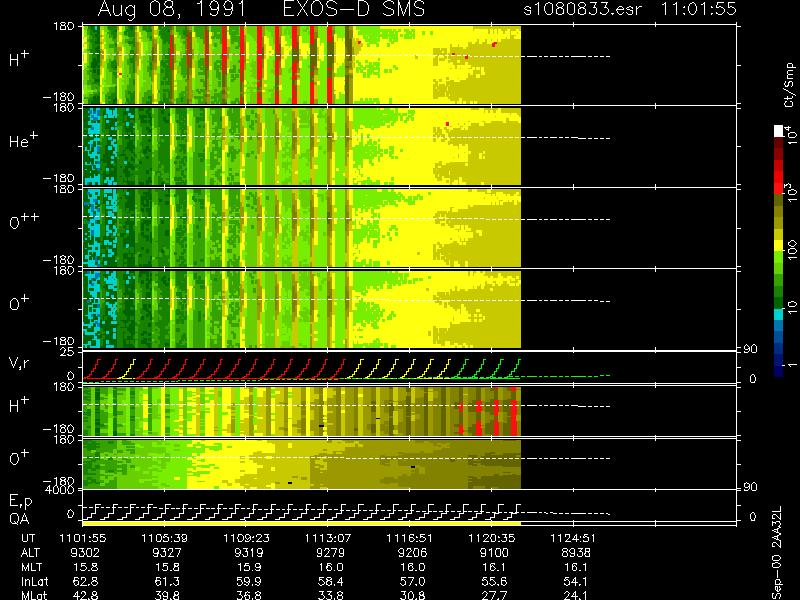
Task: Click the "MLT" row header
Action: click(31, 567)
